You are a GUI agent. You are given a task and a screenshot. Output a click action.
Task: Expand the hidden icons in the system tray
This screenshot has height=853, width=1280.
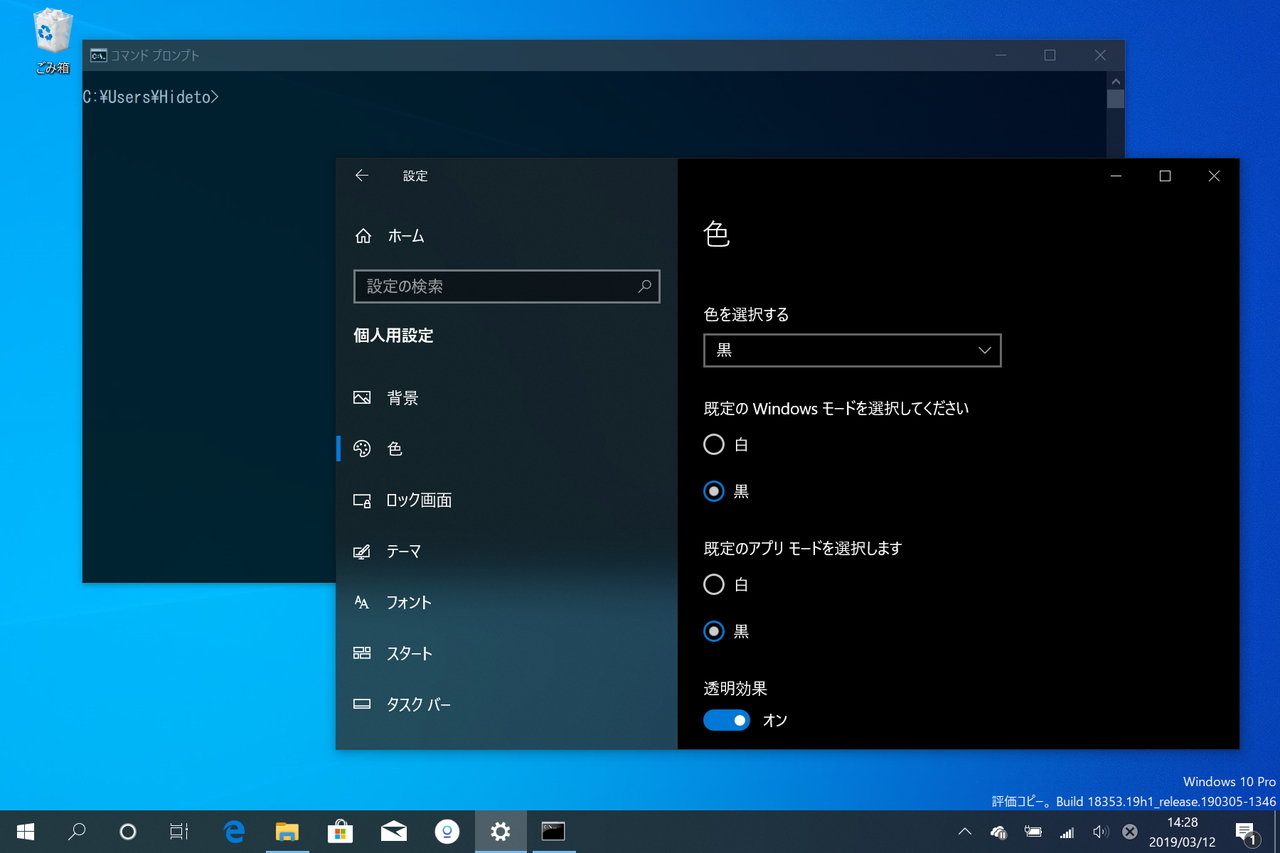[x=964, y=831]
